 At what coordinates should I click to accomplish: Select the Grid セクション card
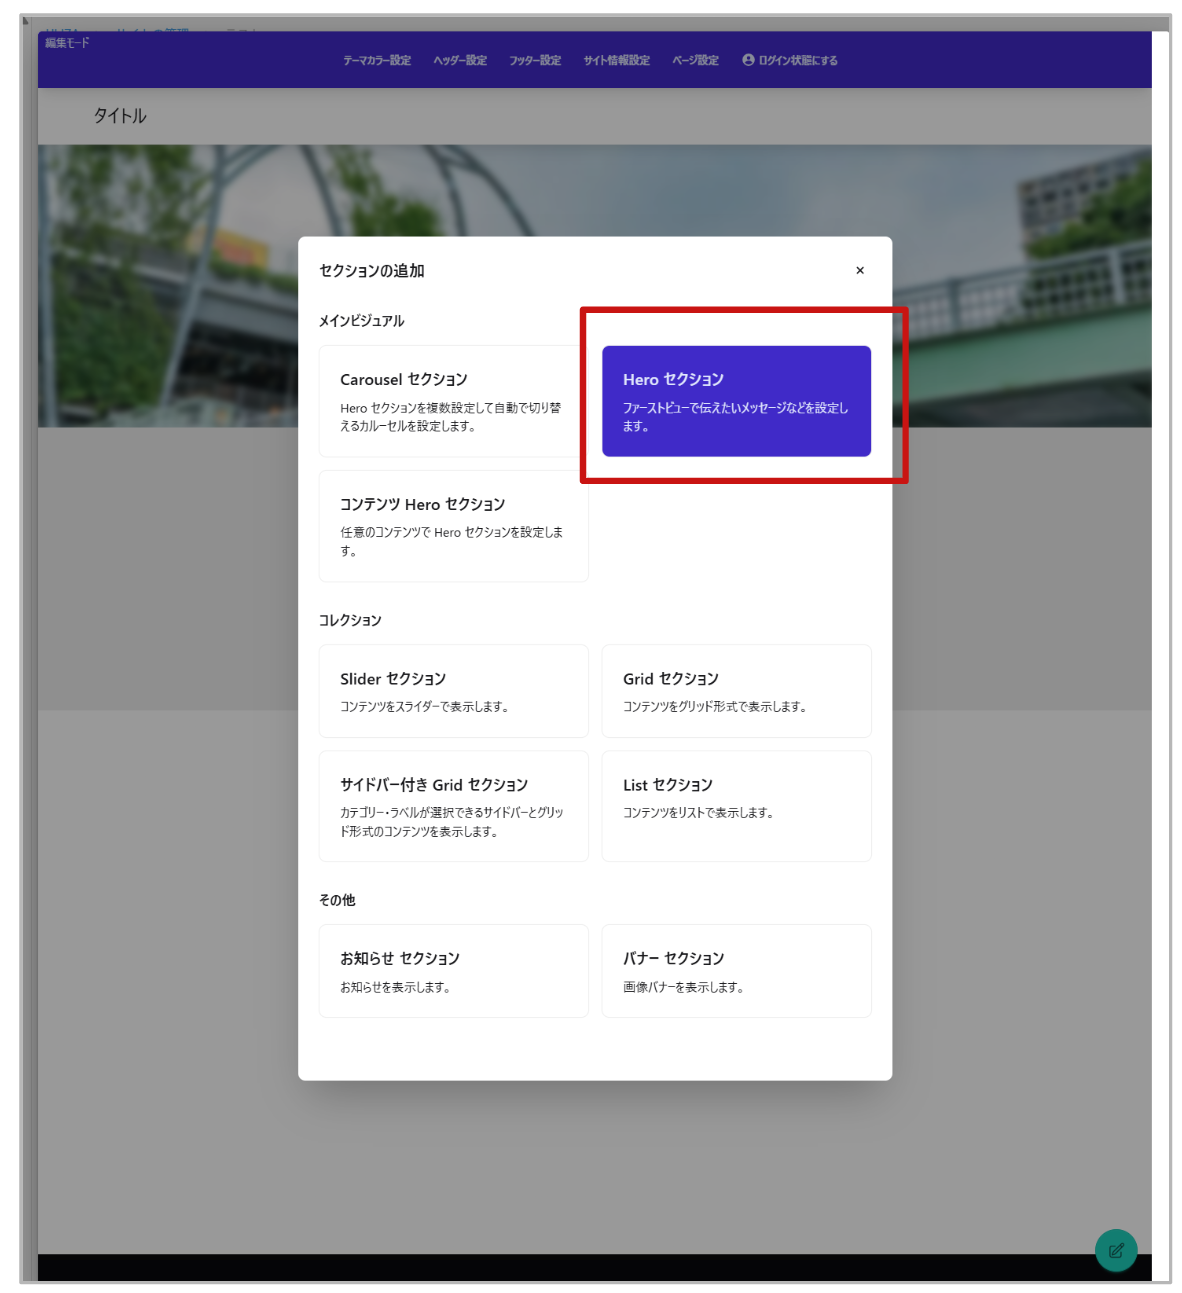(736, 691)
